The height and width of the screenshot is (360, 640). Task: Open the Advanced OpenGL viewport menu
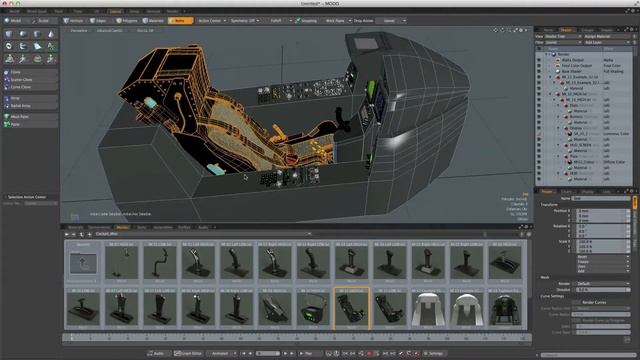(x=110, y=31)
